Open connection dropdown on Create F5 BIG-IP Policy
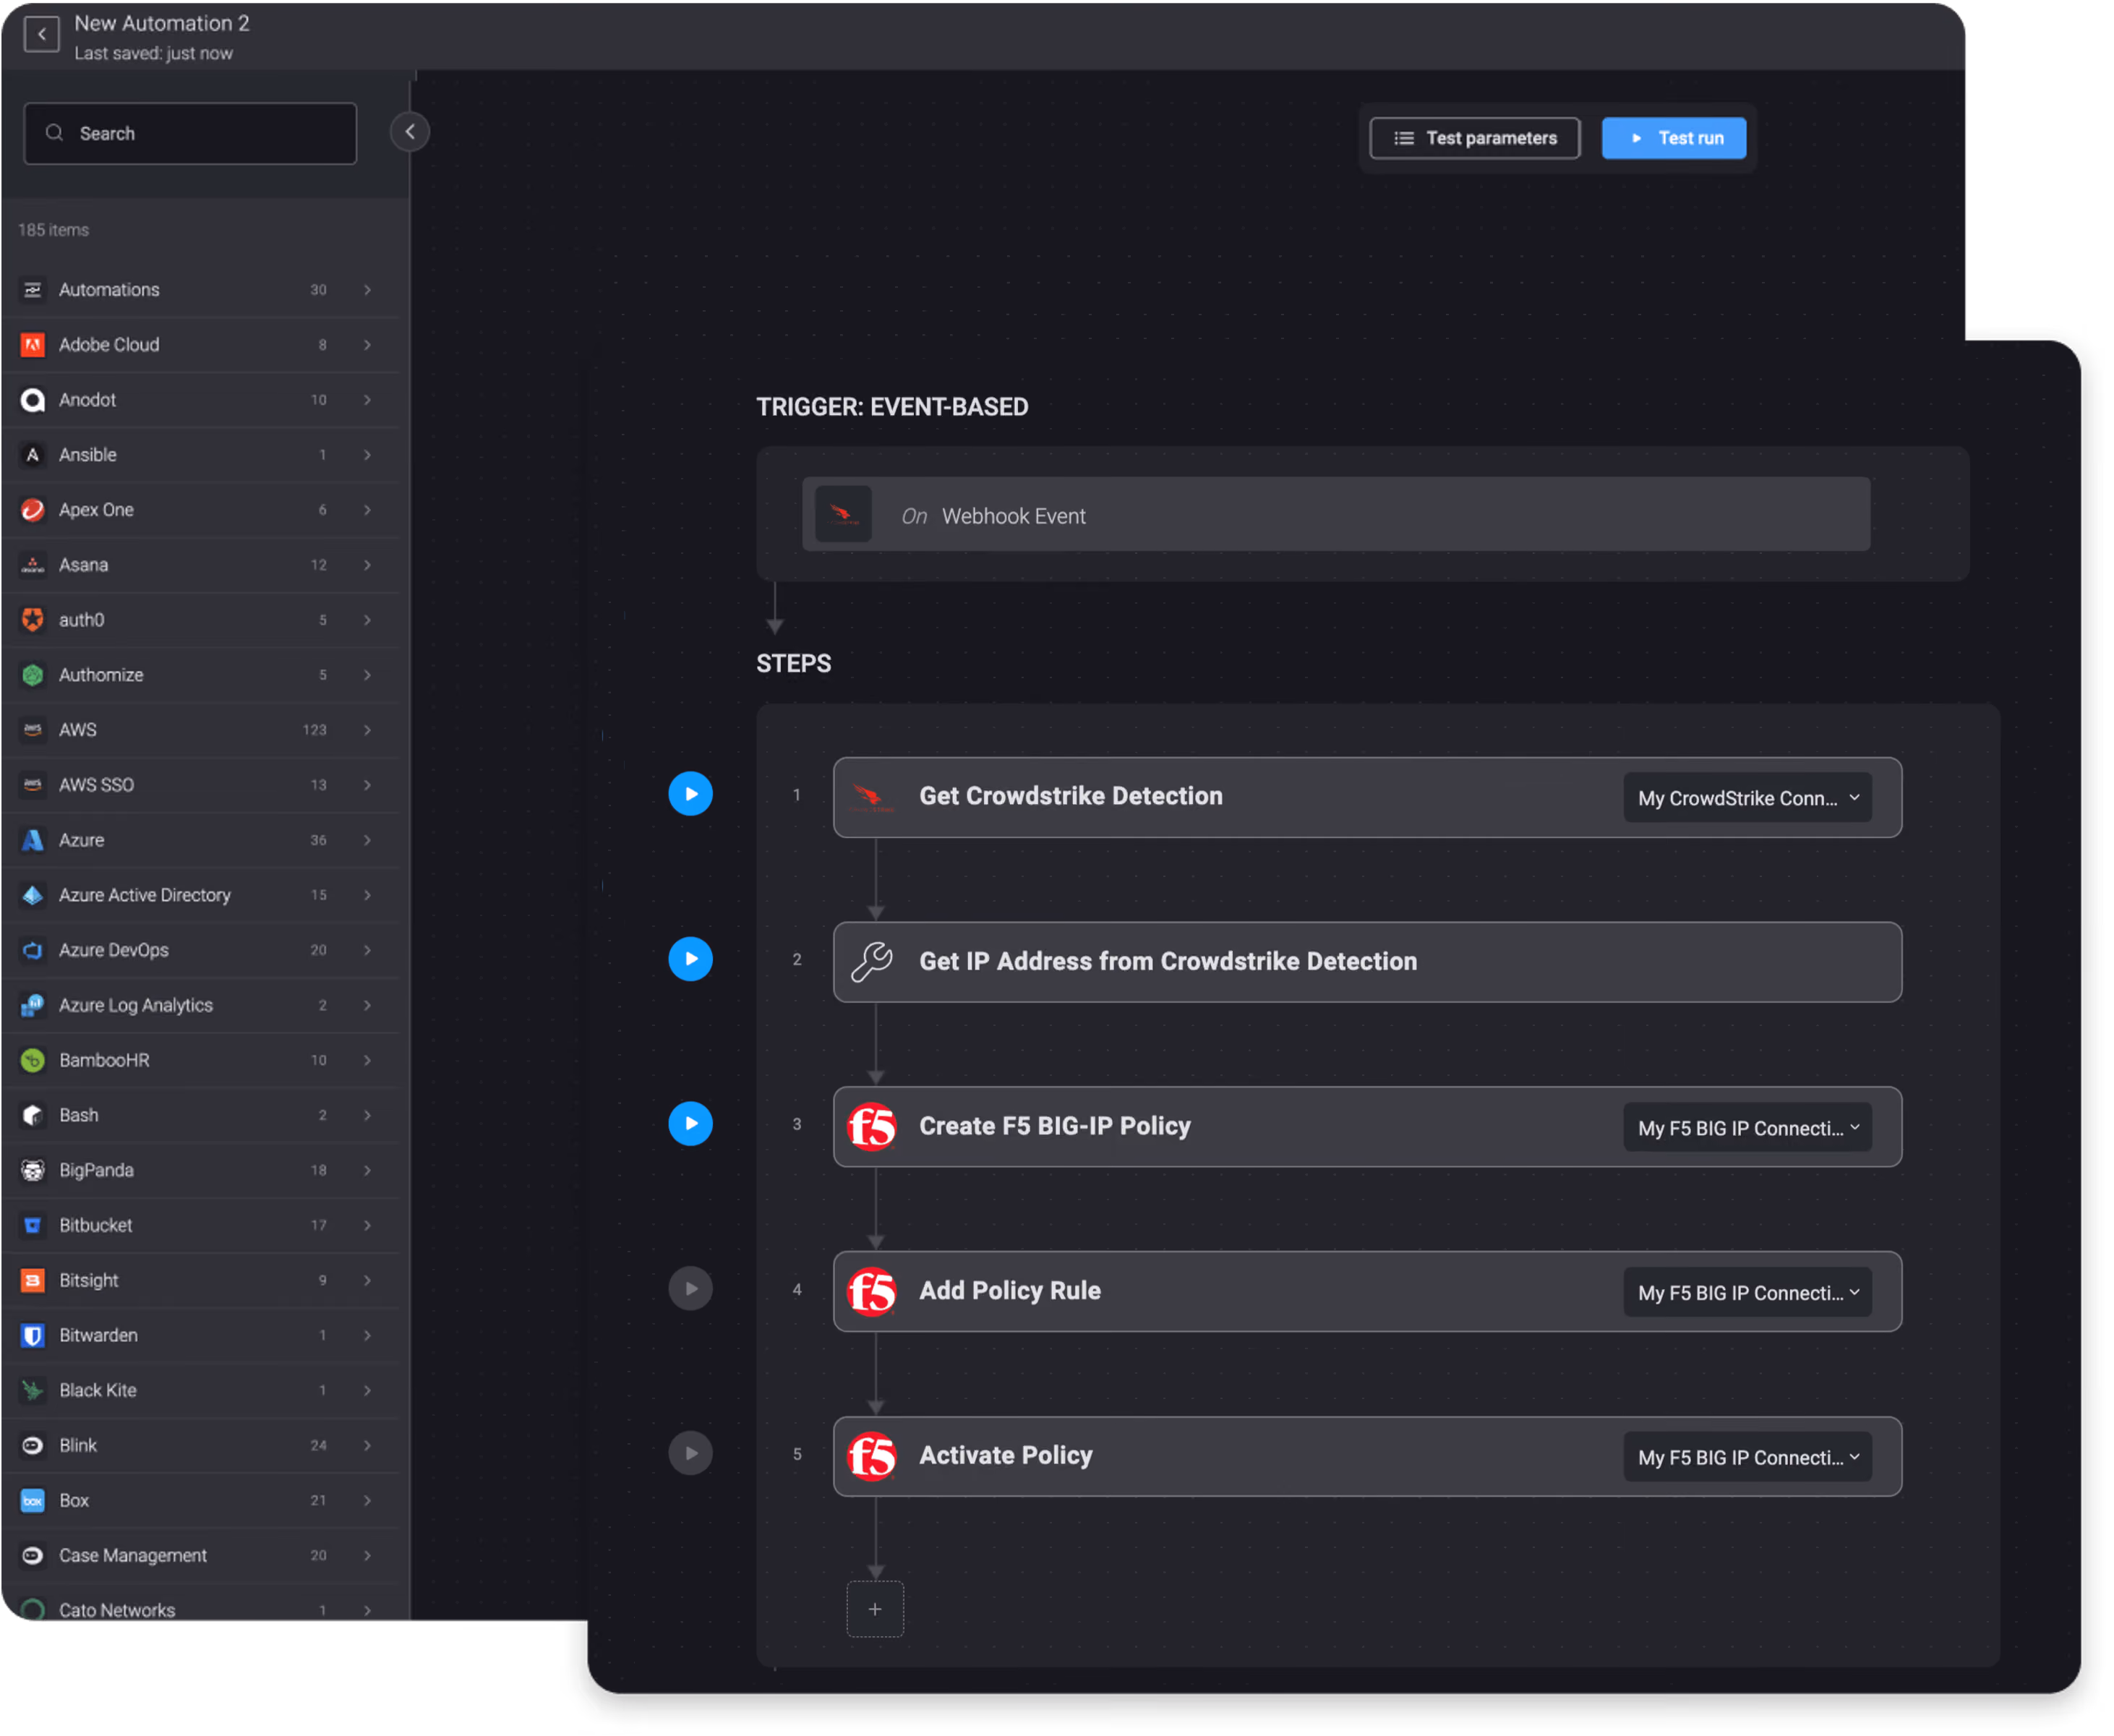 pyautogui.click(x=1749, y=1128)
